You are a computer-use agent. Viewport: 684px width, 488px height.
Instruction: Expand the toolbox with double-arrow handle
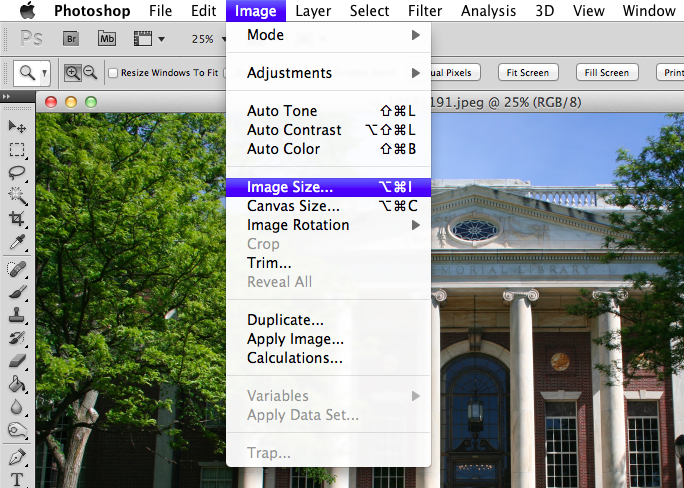point(8,96)
